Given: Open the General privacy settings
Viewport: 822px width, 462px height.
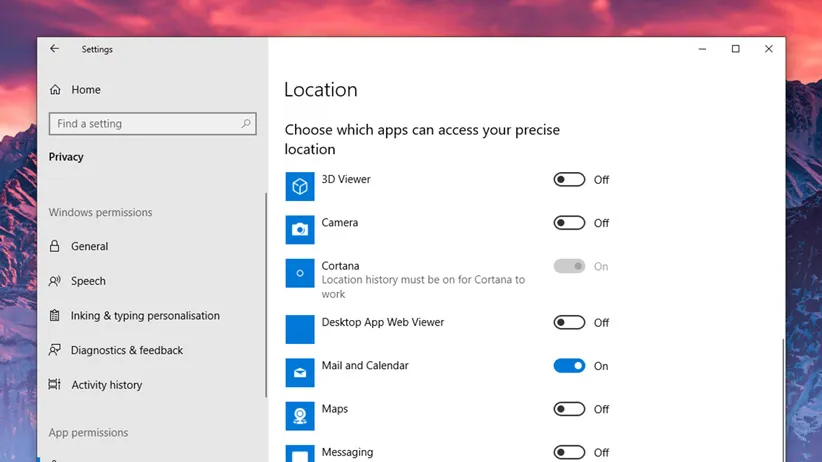Looking at the screenshot, I should click(x=89, y=247).
